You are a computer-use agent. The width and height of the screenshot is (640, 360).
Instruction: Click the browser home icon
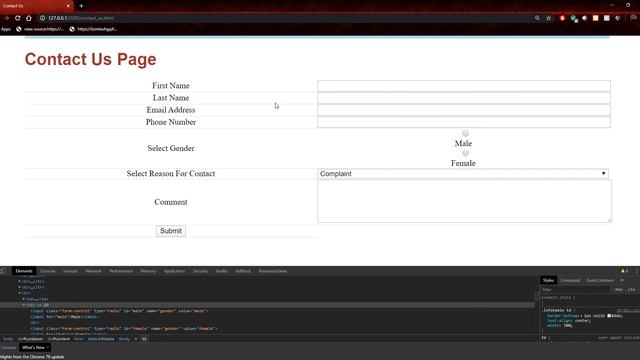point(29,18)
